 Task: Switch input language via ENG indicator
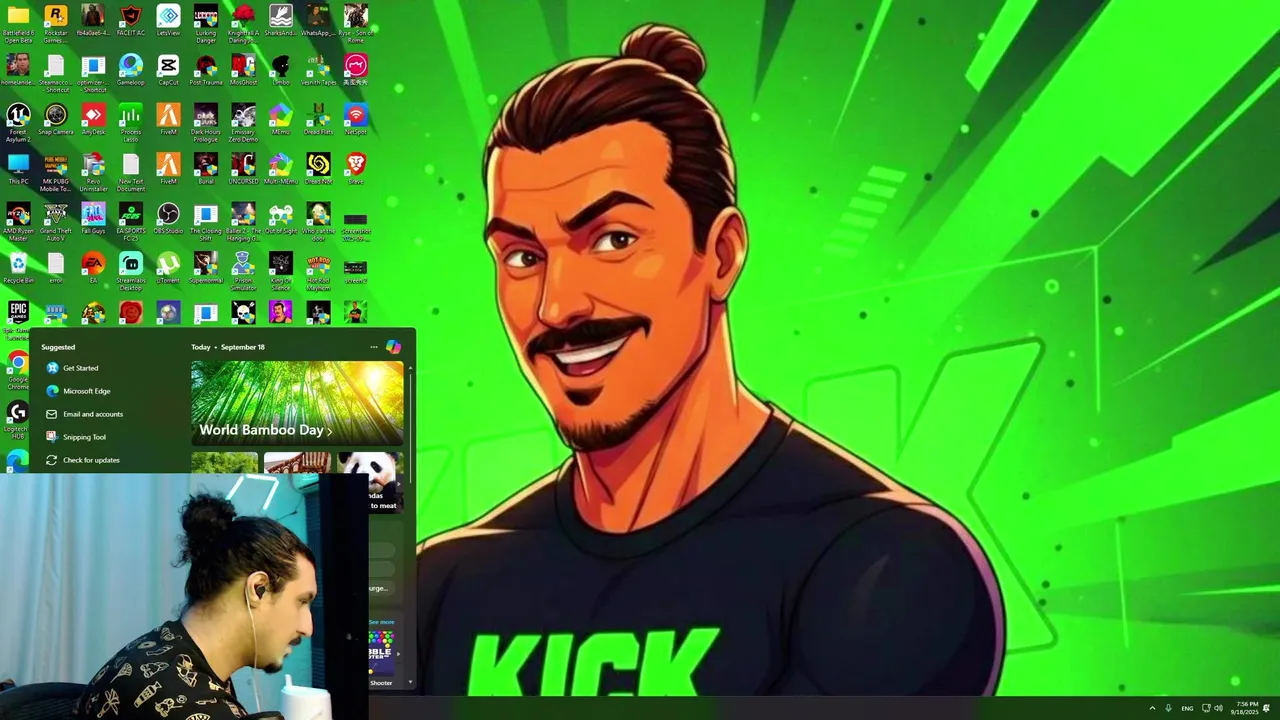tap(1187, 708)
